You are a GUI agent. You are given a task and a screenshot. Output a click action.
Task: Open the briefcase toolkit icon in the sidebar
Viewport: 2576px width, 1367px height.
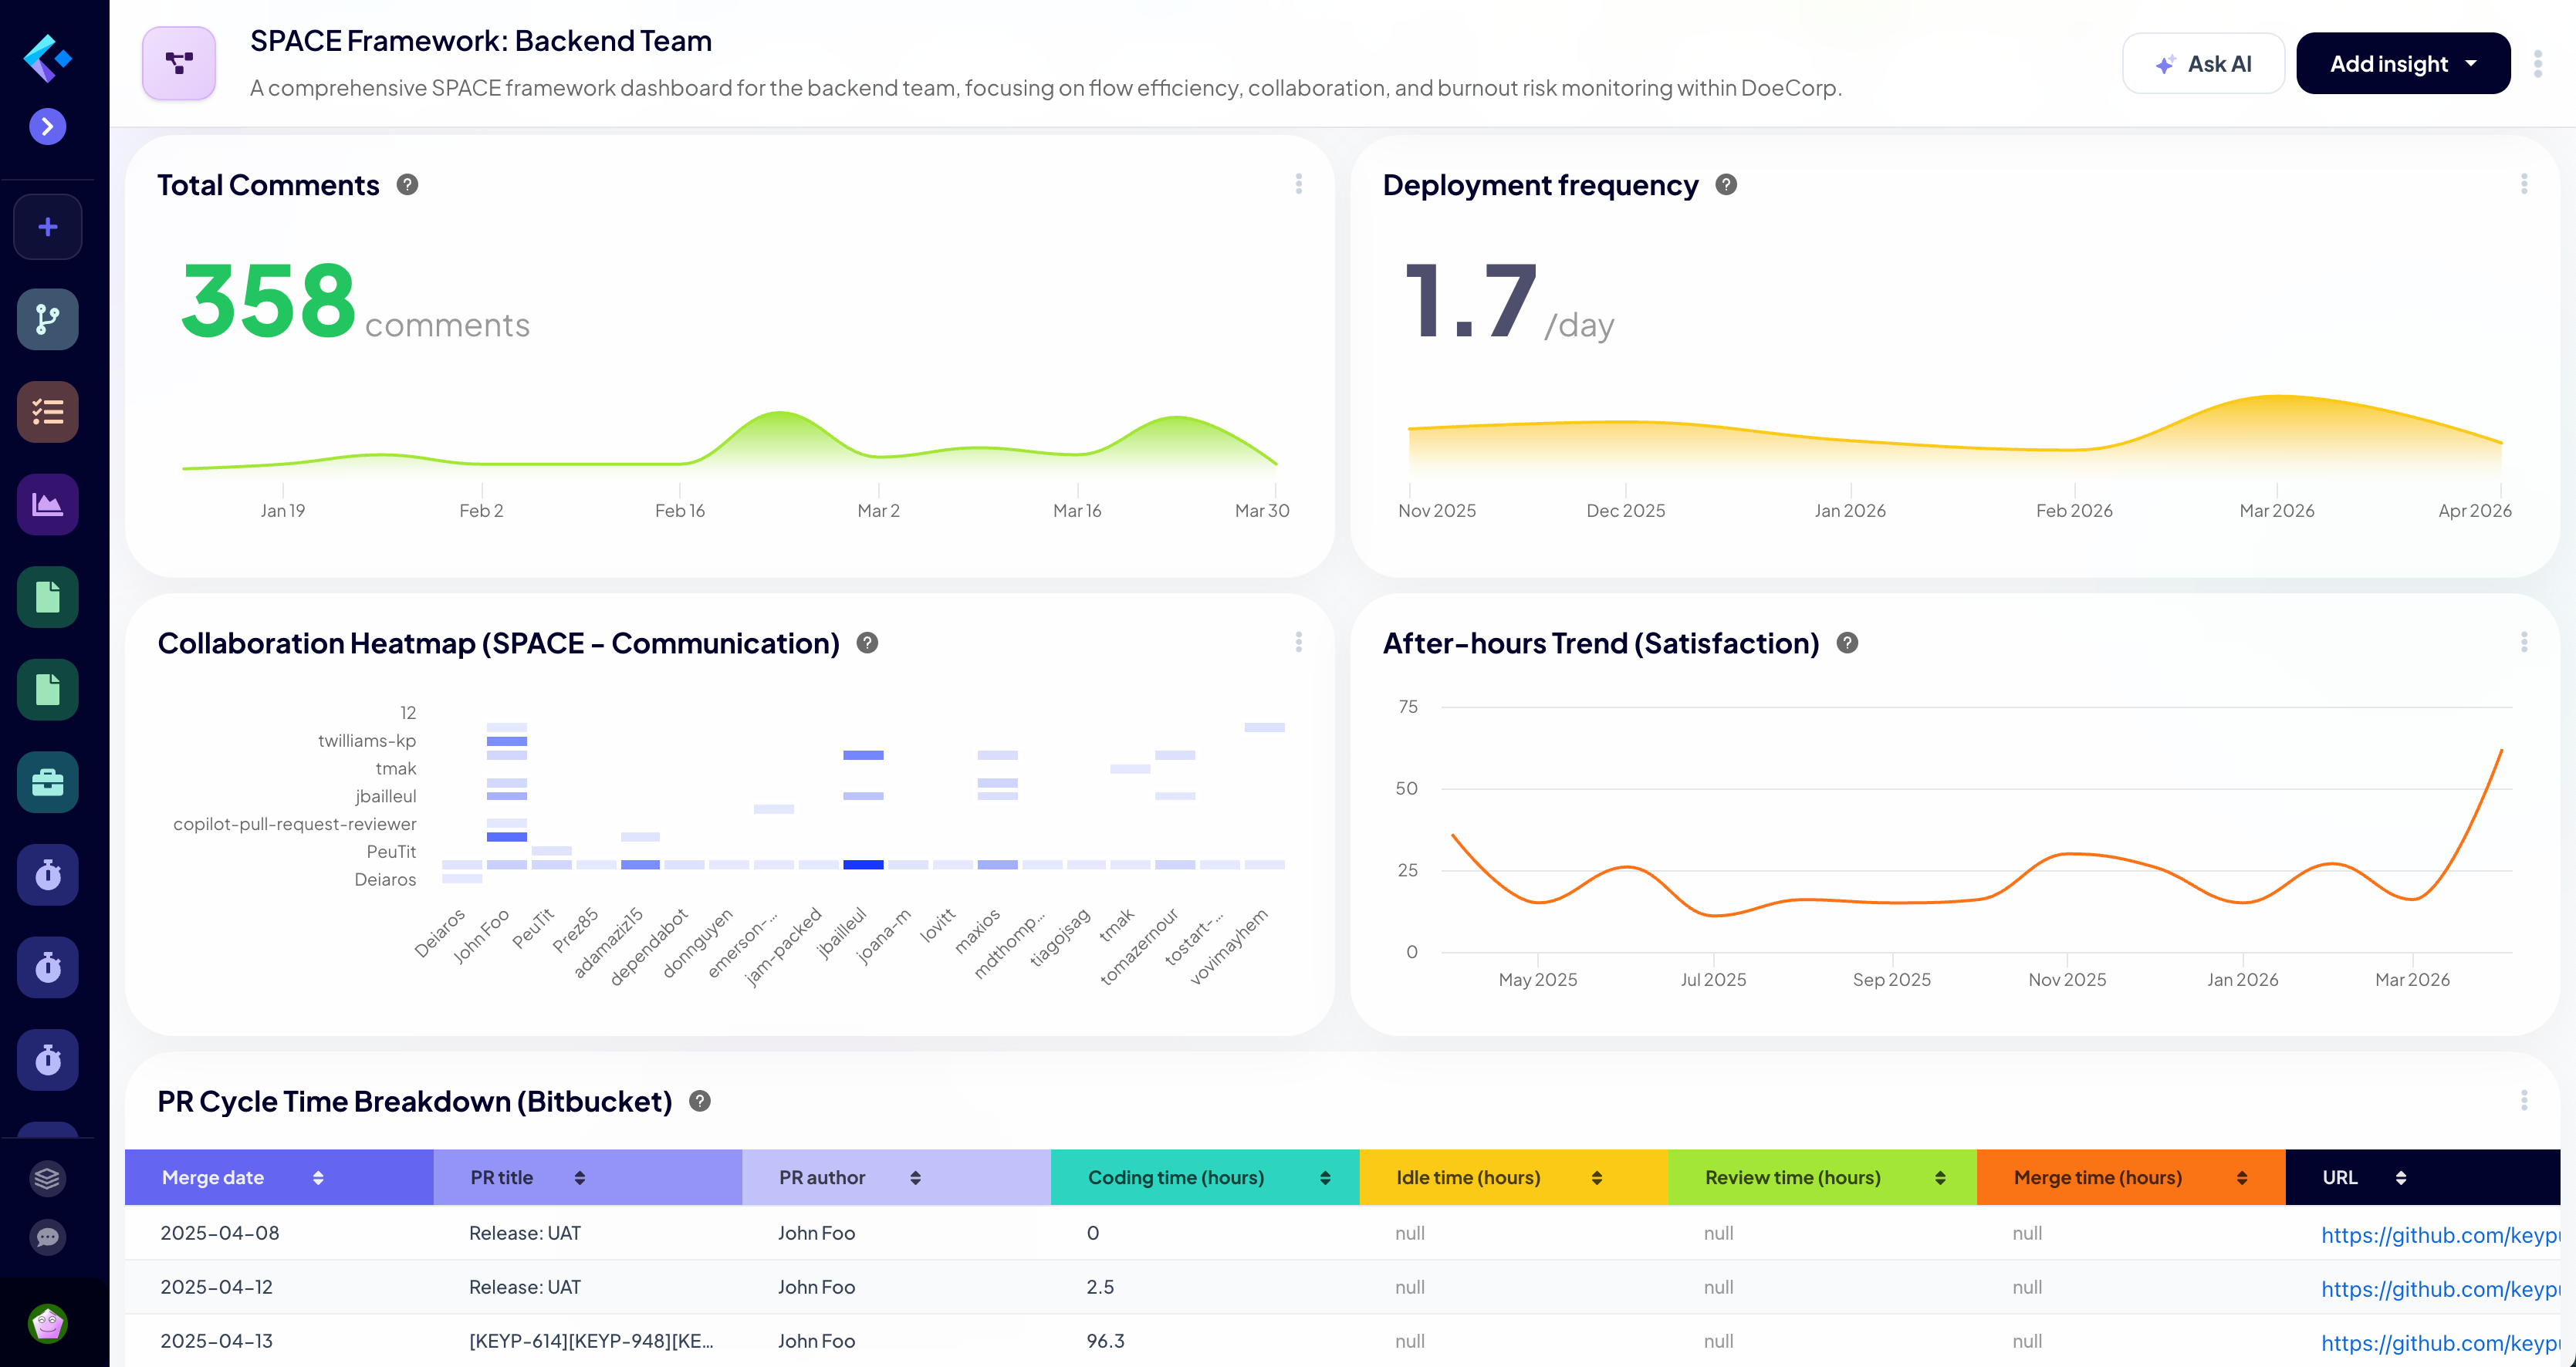(x=47, y=782)
